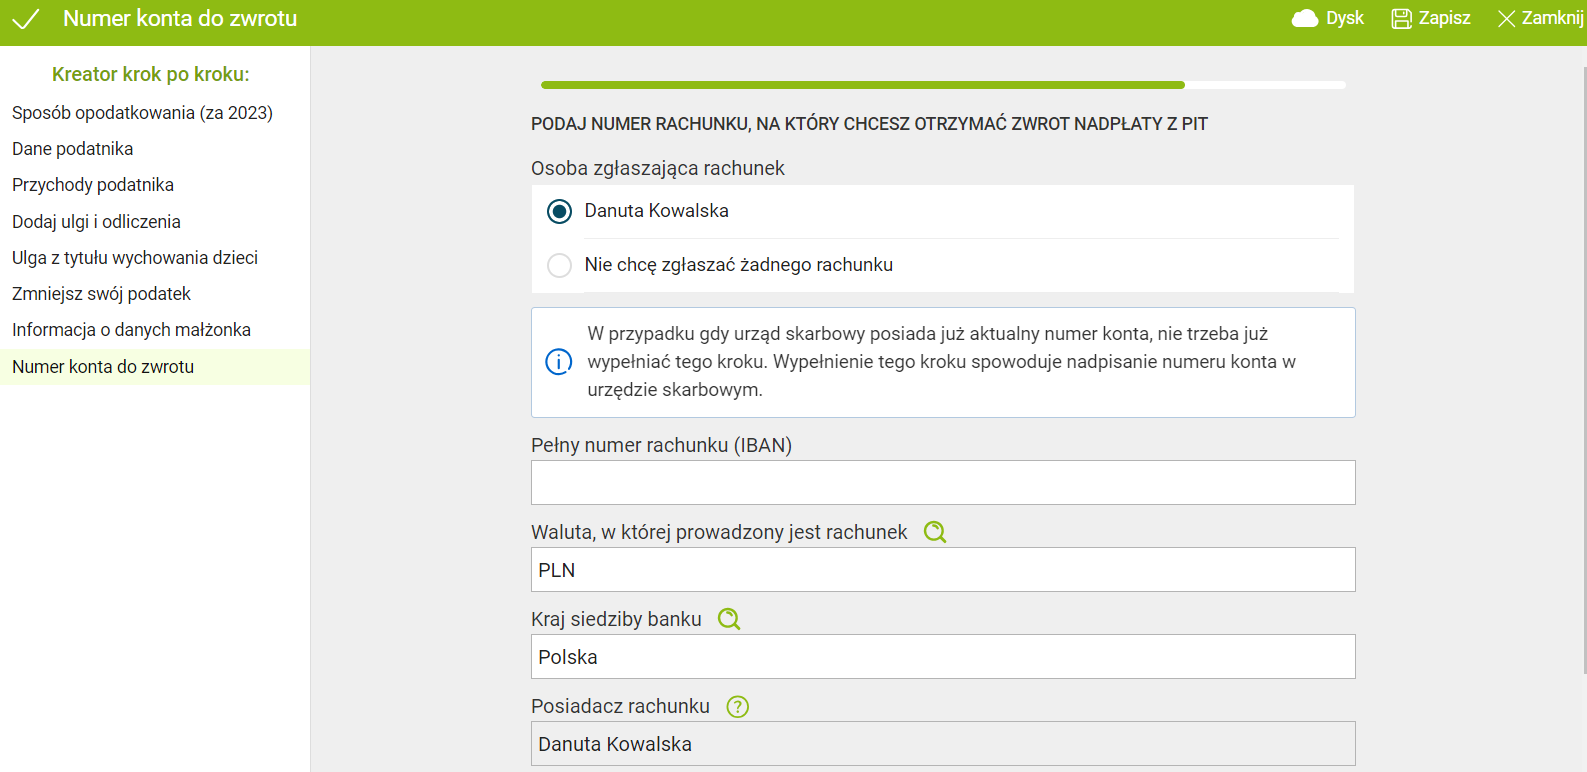Click the wizard progress bar

click(943, 85)
